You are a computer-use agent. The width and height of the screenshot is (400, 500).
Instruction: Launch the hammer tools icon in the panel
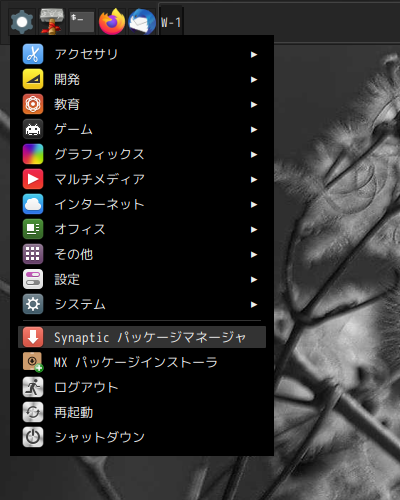pos(52,22)
